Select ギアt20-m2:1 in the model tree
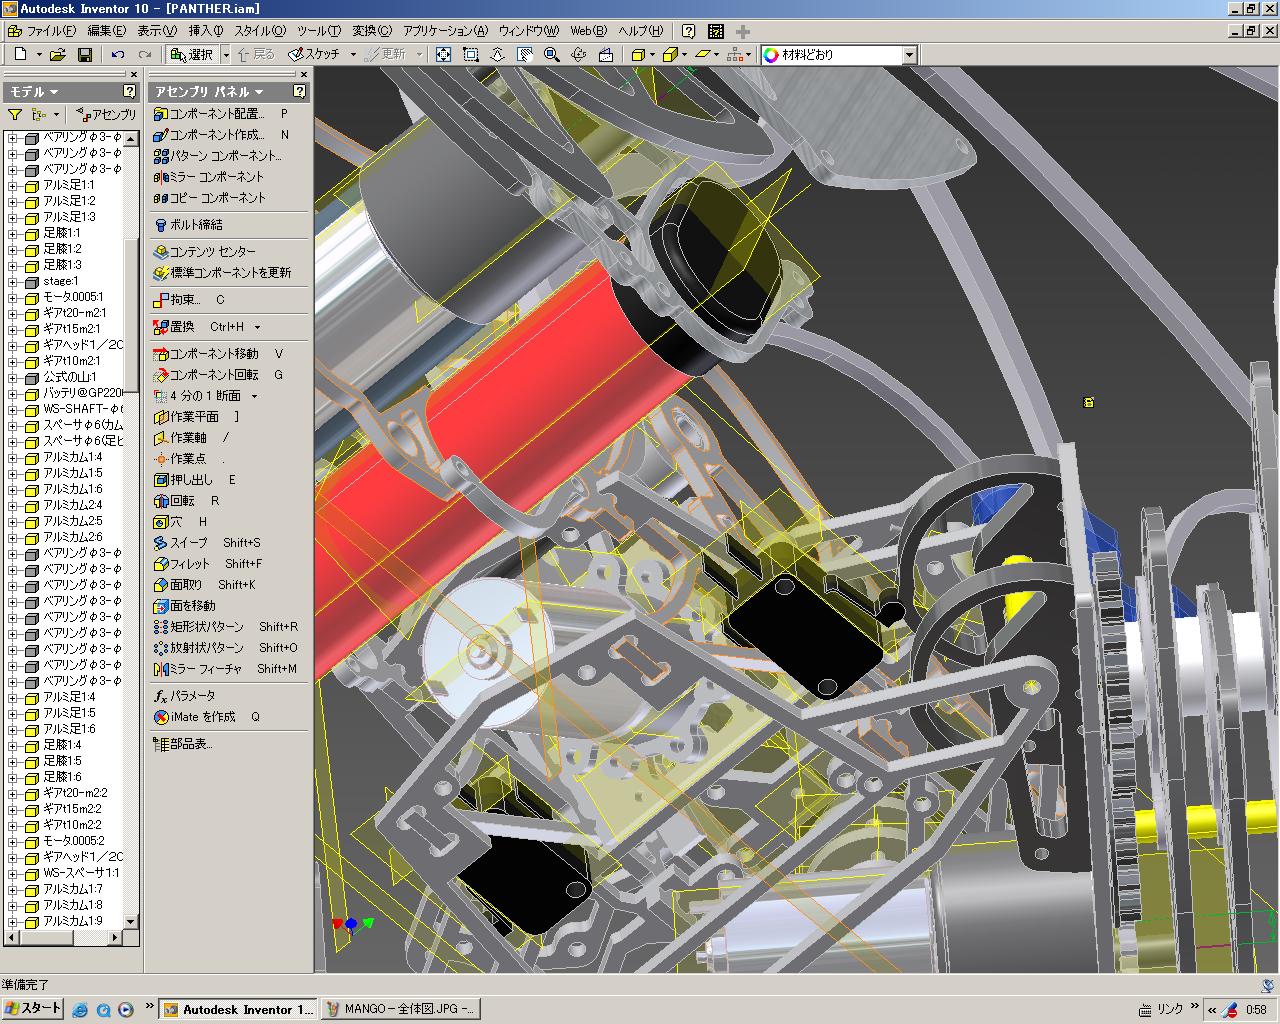The height and width of the screenshot is (1024, 1280). [74, 313]
